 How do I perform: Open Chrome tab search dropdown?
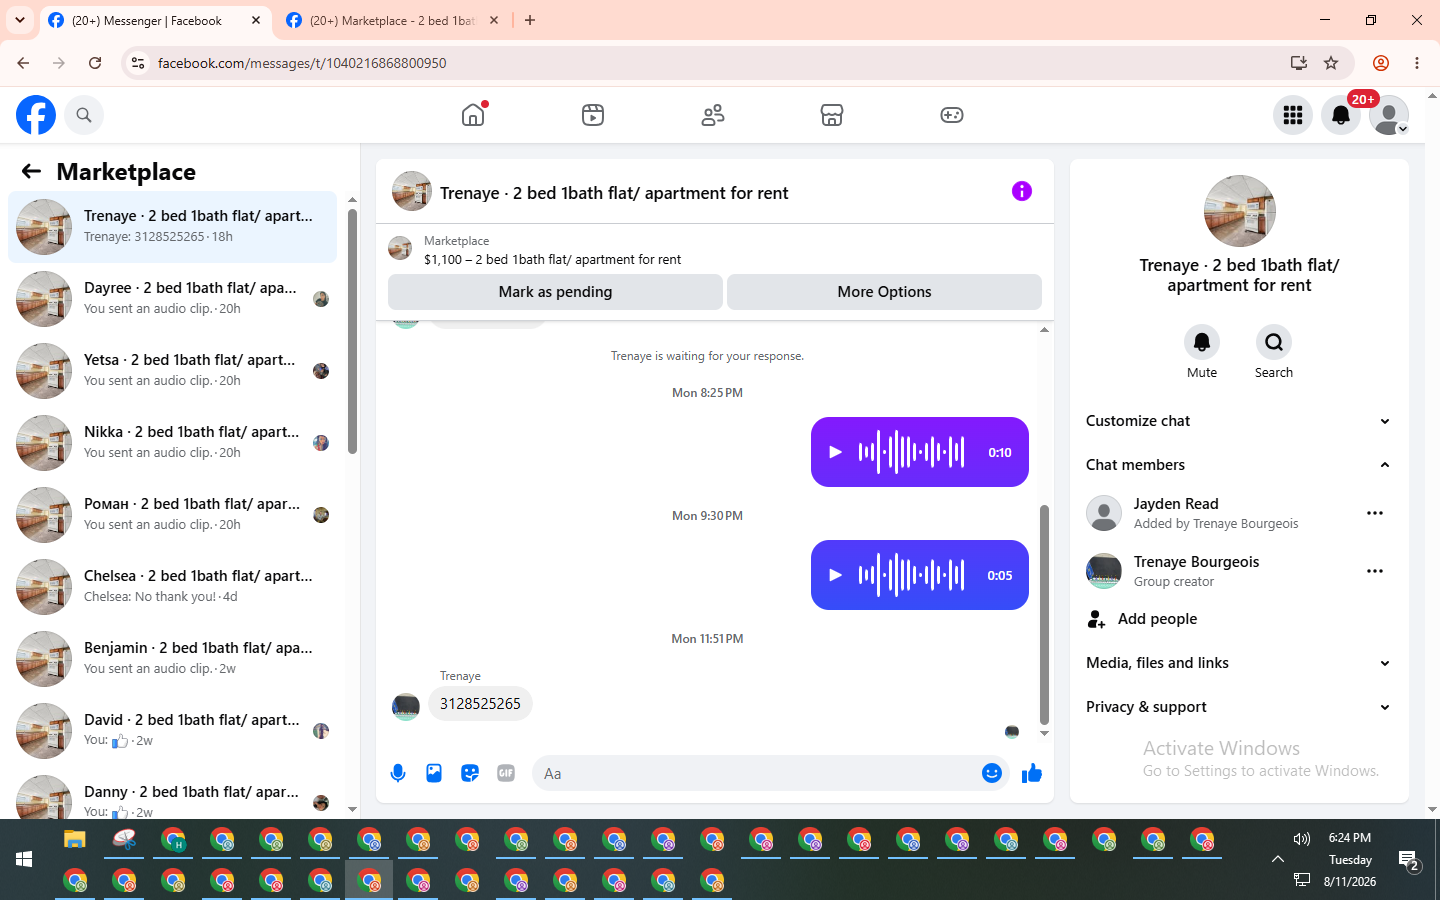click(20, 20)
